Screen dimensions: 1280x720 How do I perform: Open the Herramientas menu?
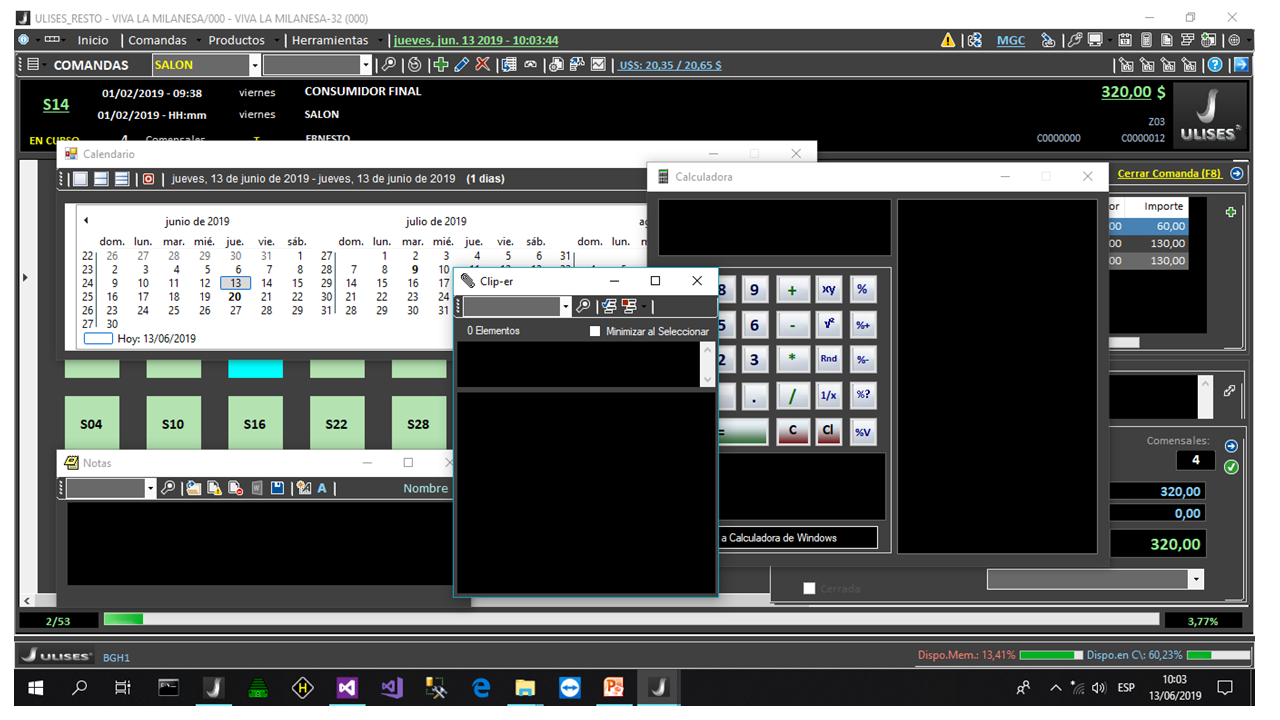point(330,40)
